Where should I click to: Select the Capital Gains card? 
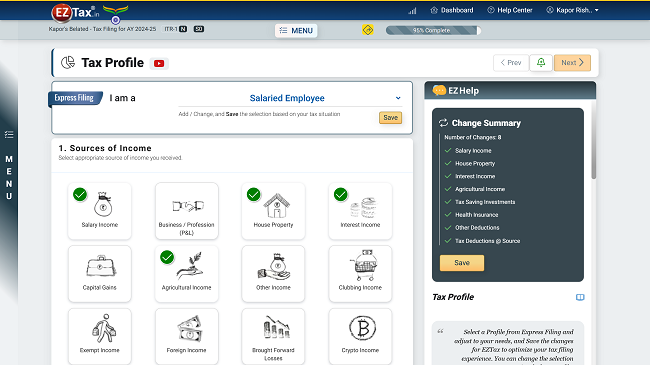99,274
